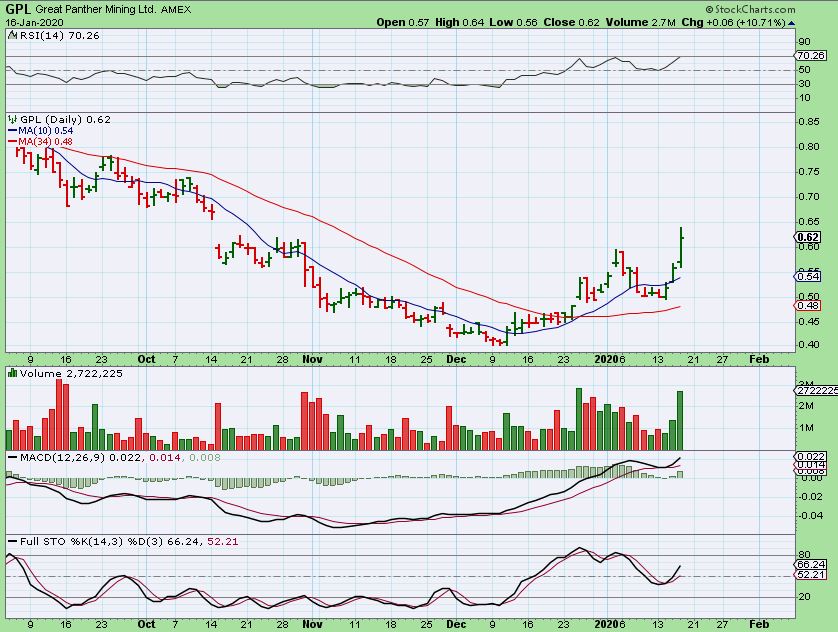Click the latest green price bar on chart
Viewport: 838px width, 632px height.
pos(681,247)
